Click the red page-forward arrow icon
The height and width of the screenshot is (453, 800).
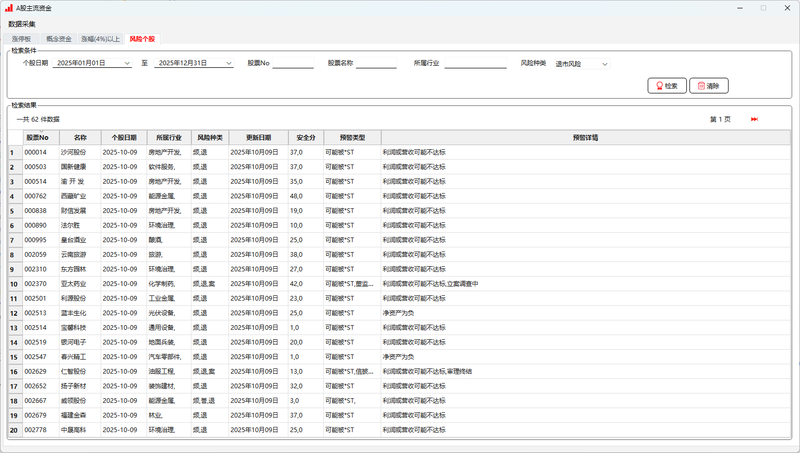click(754, 119)
